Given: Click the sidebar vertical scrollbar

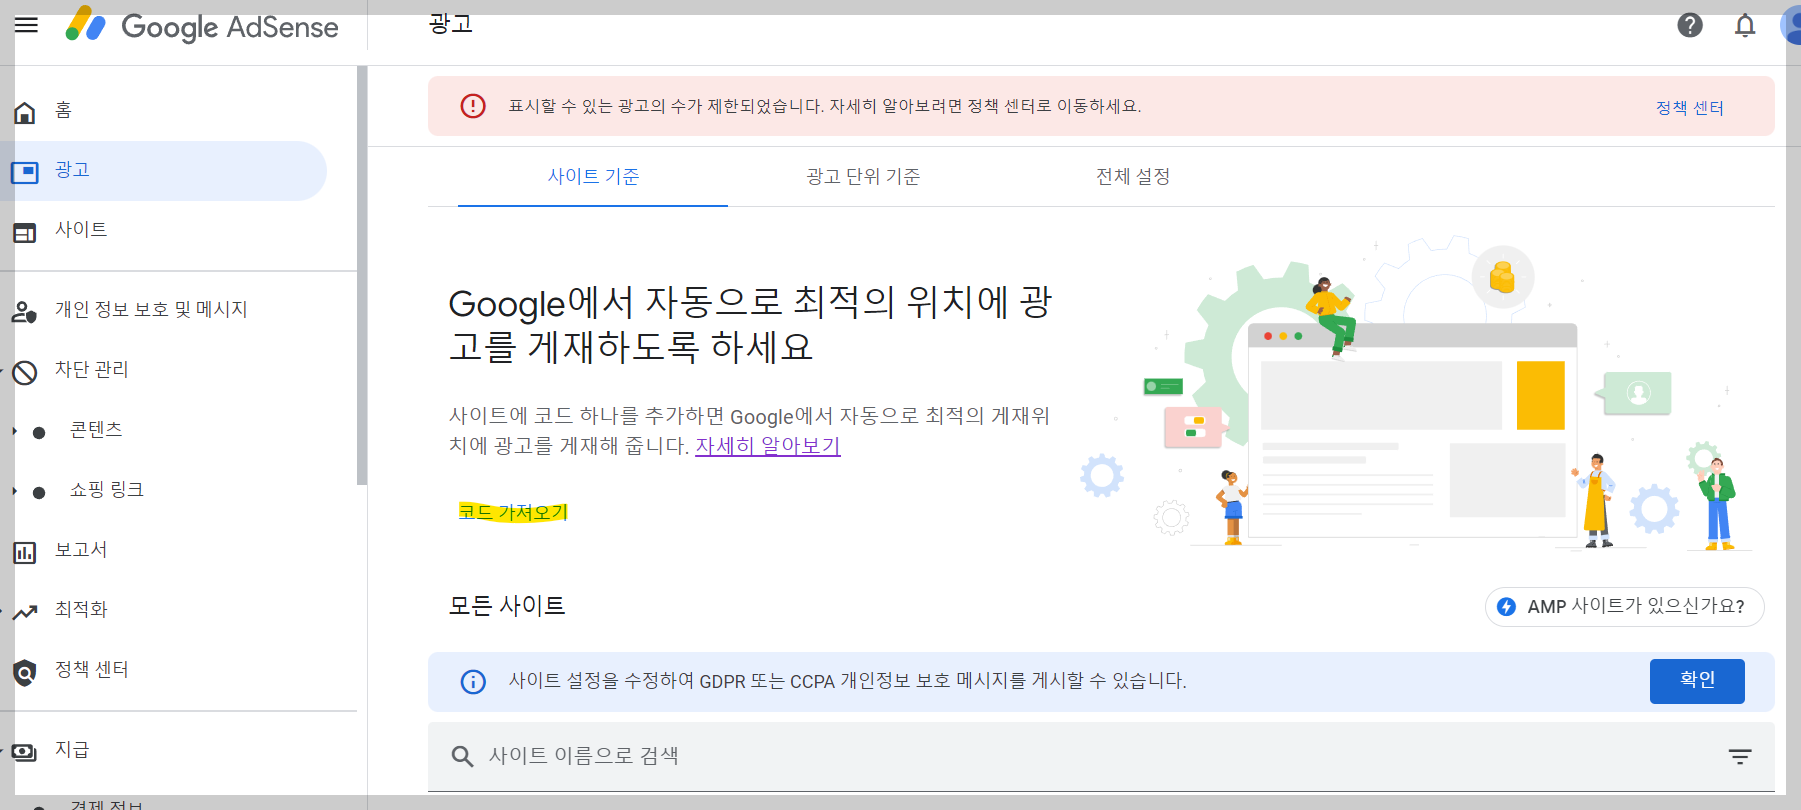Looking at the screenshot, I should 362,276.
